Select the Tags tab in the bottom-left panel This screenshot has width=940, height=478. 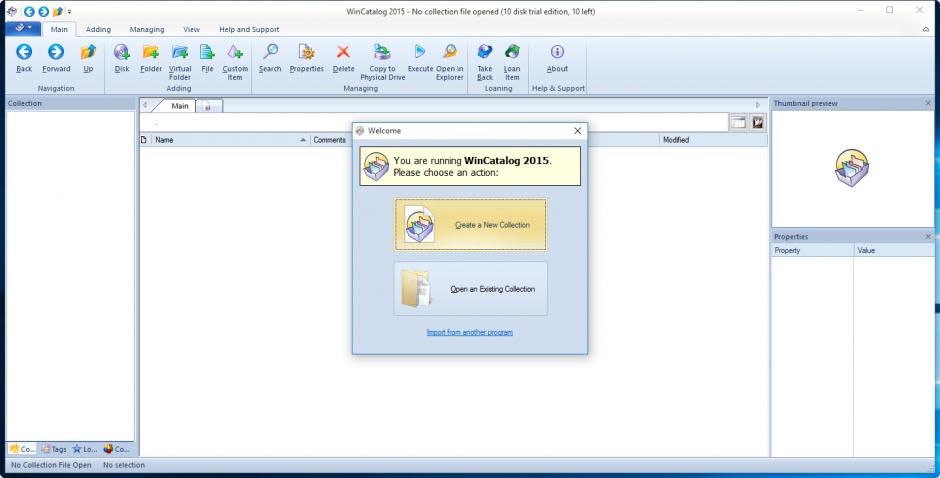click(54, 449)
